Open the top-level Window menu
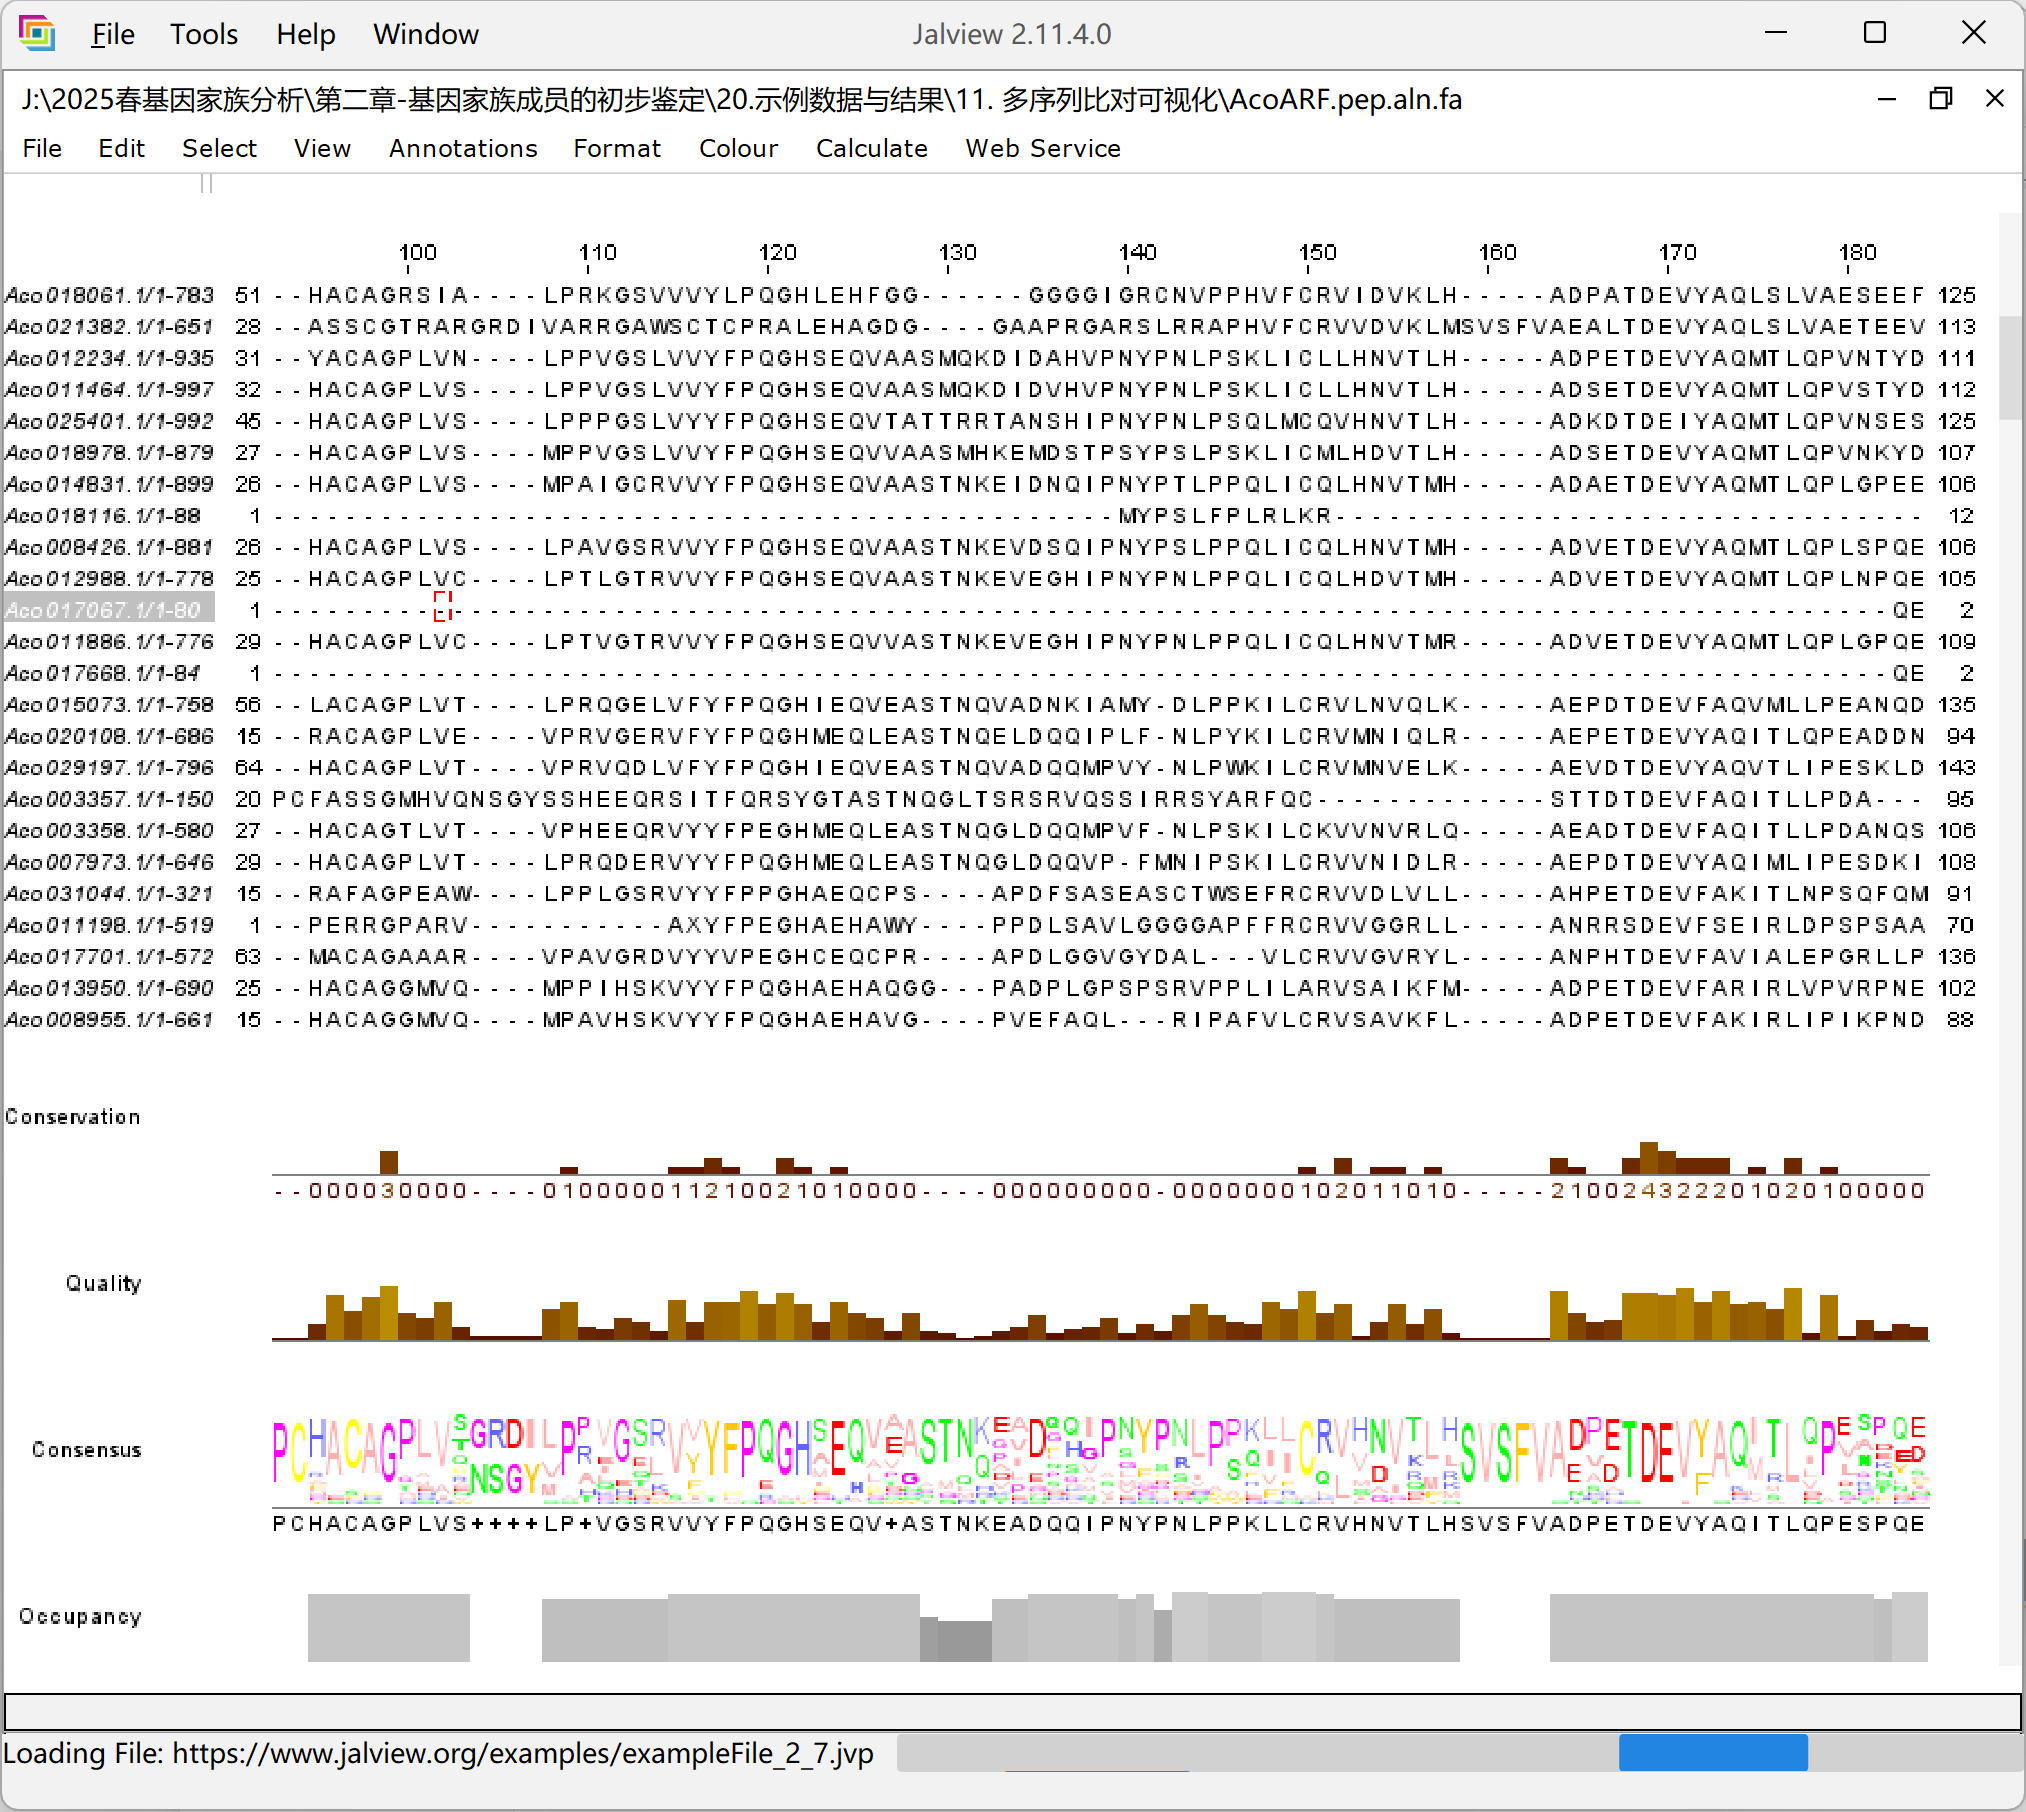Image resolution: width=2026 pixels, height=1812 pixels. click(425, 35)
